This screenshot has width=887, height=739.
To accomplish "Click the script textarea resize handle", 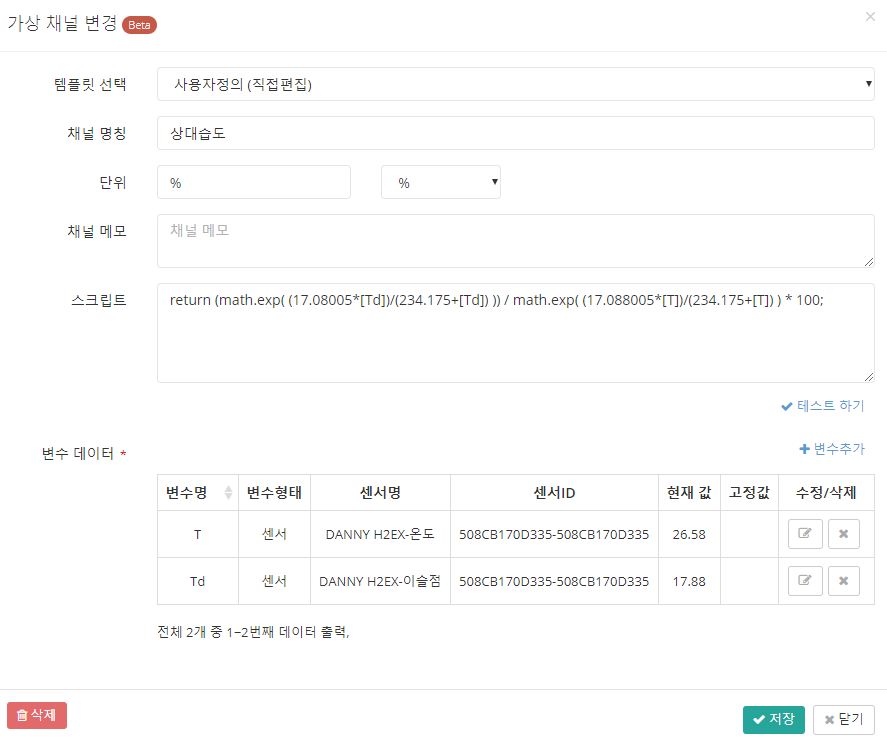I will 869,377.
